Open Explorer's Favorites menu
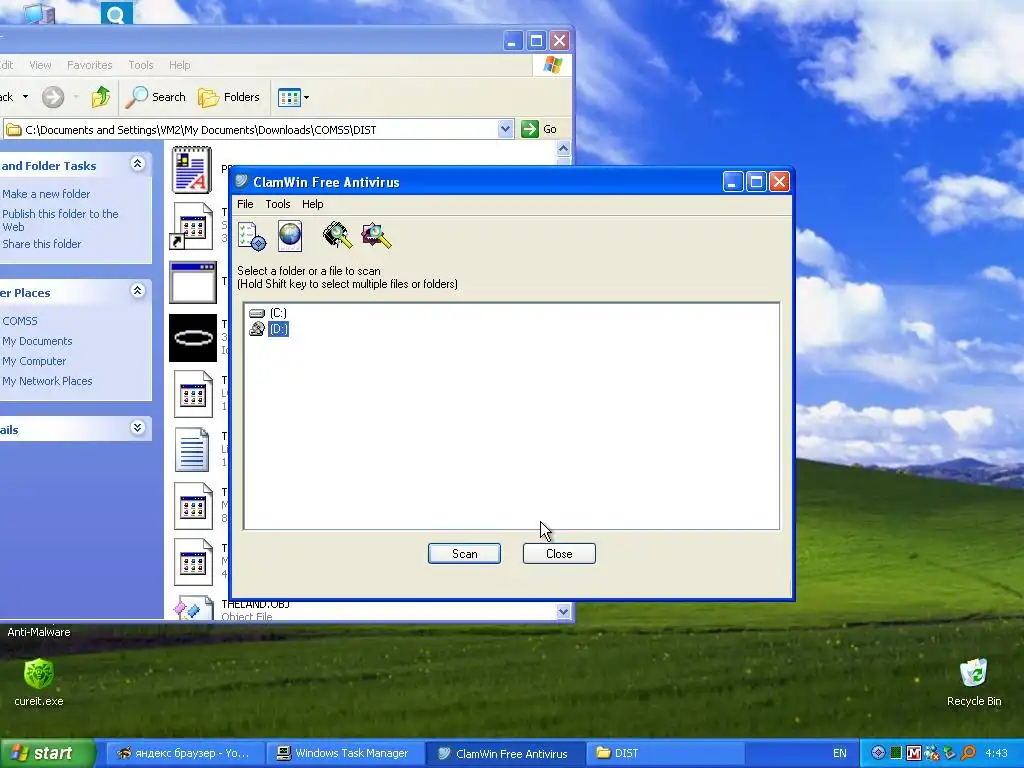 [89, 65]
